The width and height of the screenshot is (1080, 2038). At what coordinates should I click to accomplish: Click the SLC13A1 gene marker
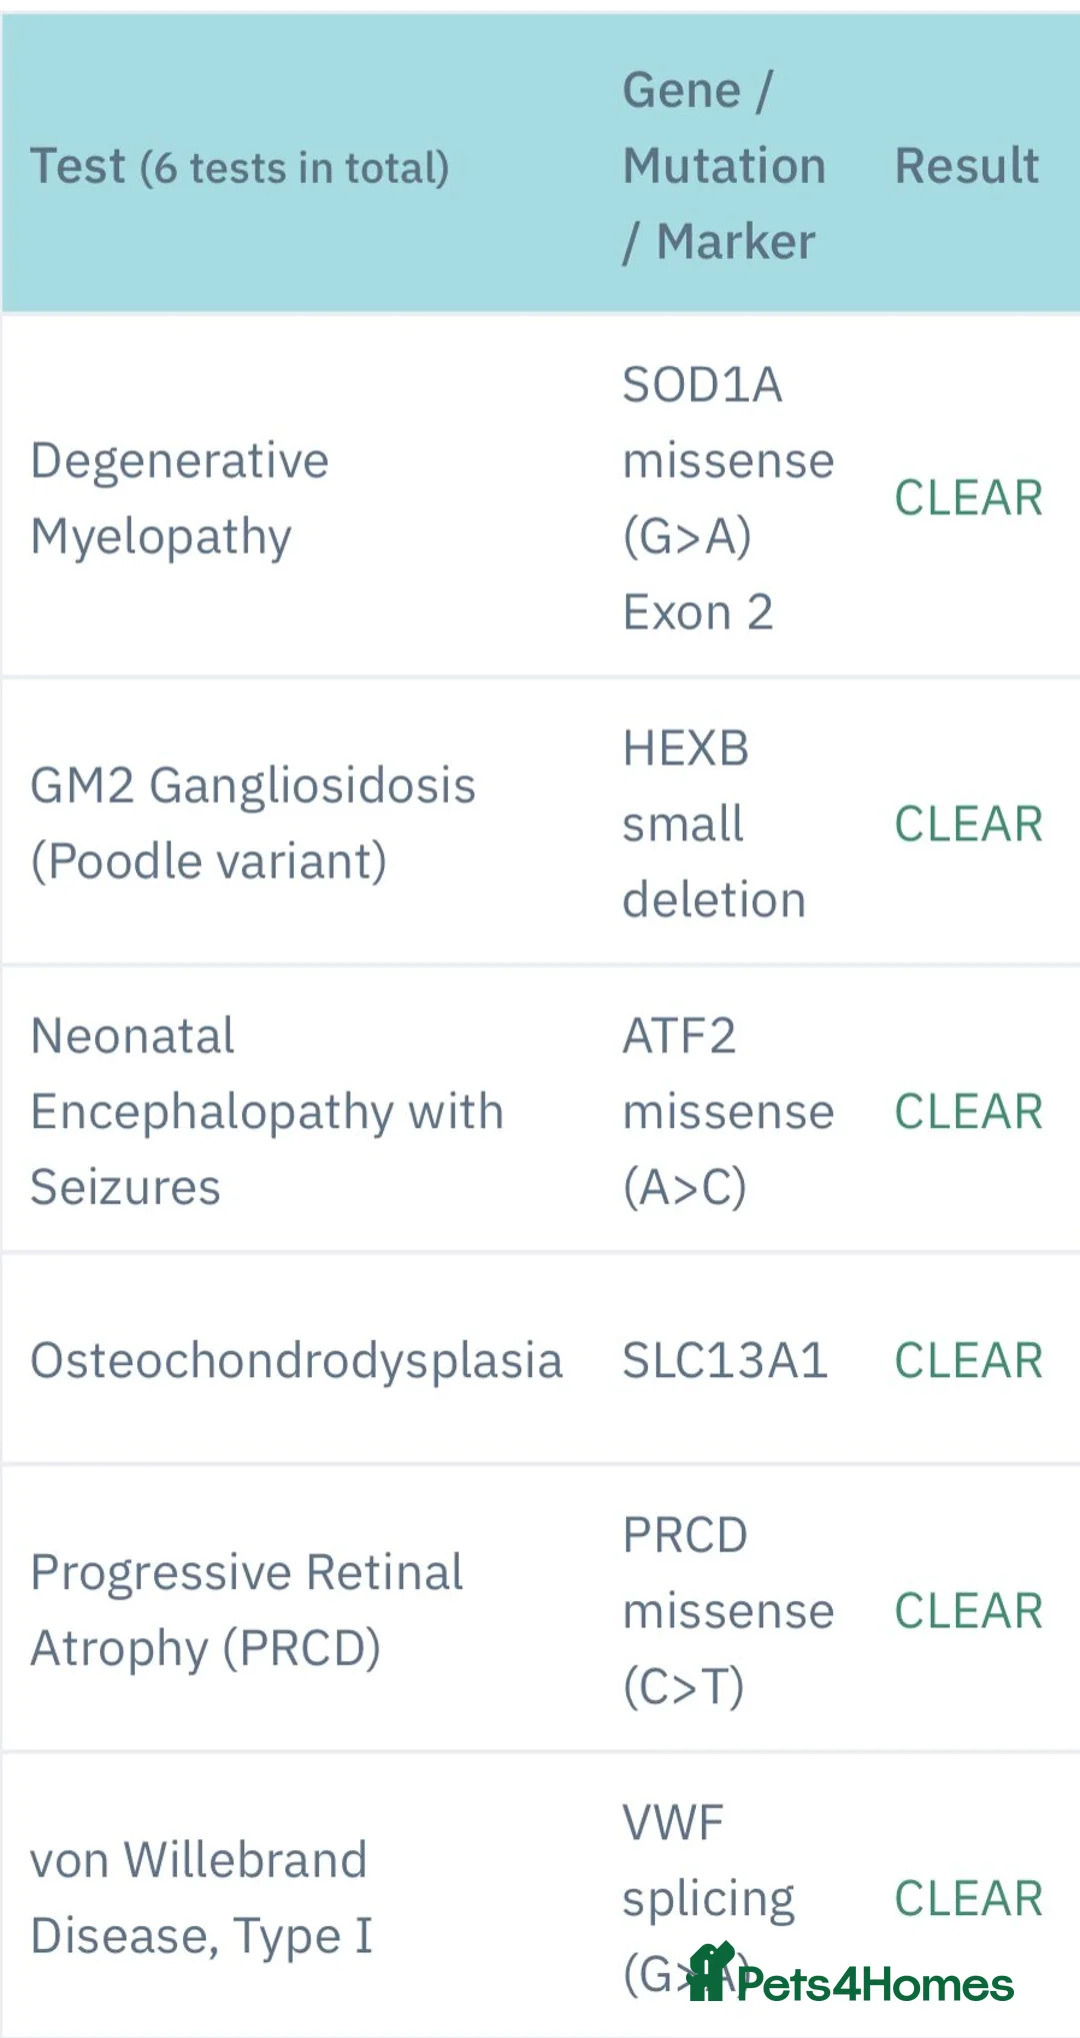[725, 1360]
